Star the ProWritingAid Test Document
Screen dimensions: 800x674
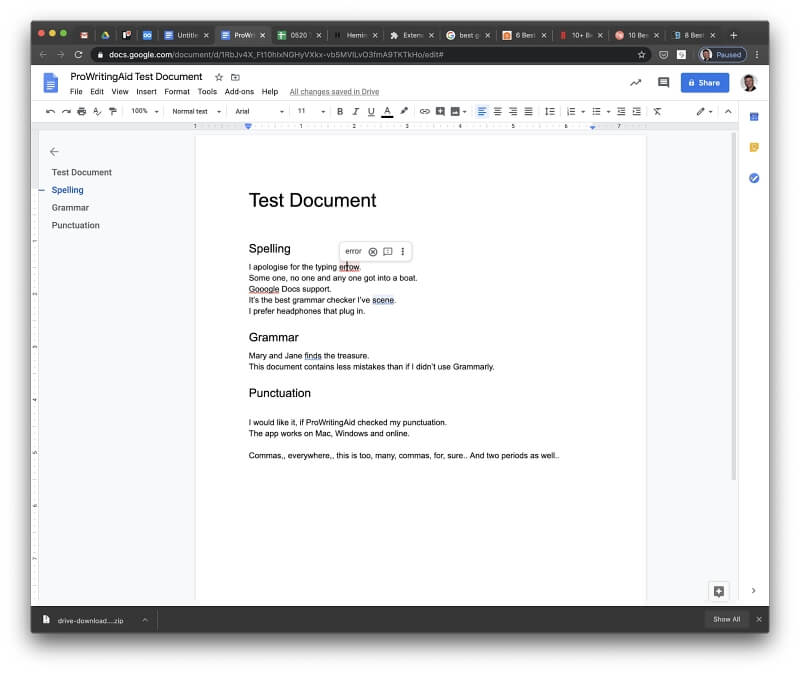pos(219,77)
